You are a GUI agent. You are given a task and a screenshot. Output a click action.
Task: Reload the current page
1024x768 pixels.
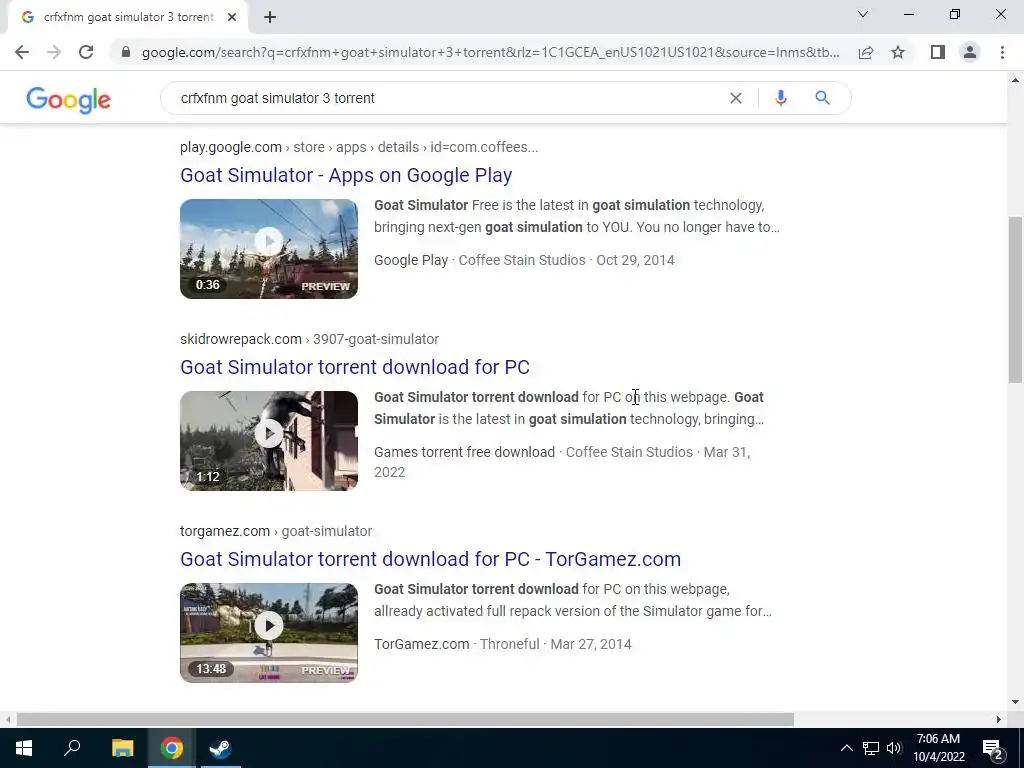point(86,52)
